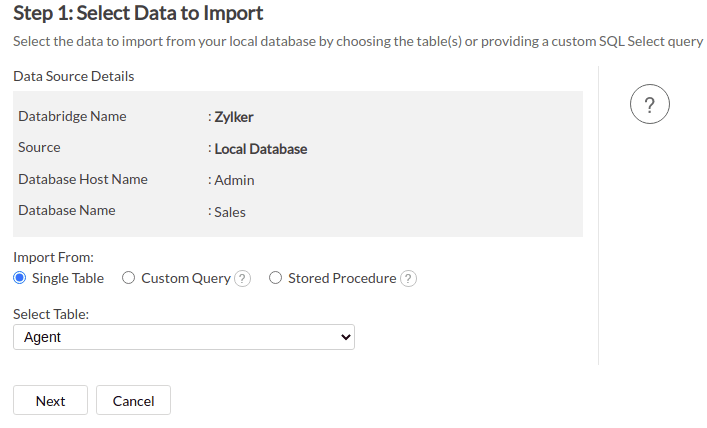Choose the Custom Query radio option
Image resolution: width=707 pixels, height=428 pixels.
pyautogui.click(x=128, y=278)
